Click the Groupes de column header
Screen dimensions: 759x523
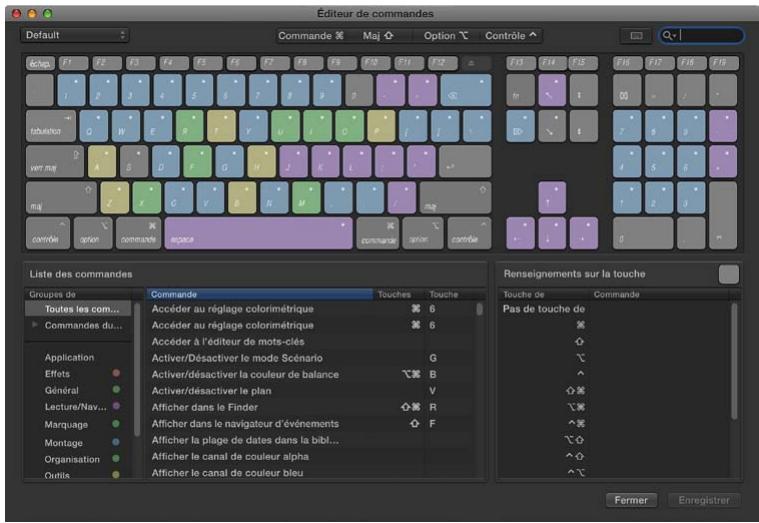click(x=78, y=294)
